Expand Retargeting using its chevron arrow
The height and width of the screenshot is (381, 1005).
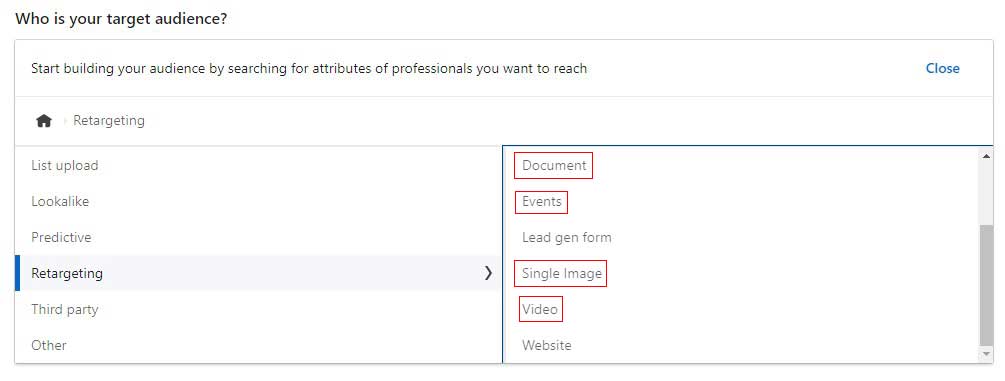pos(488,273)
